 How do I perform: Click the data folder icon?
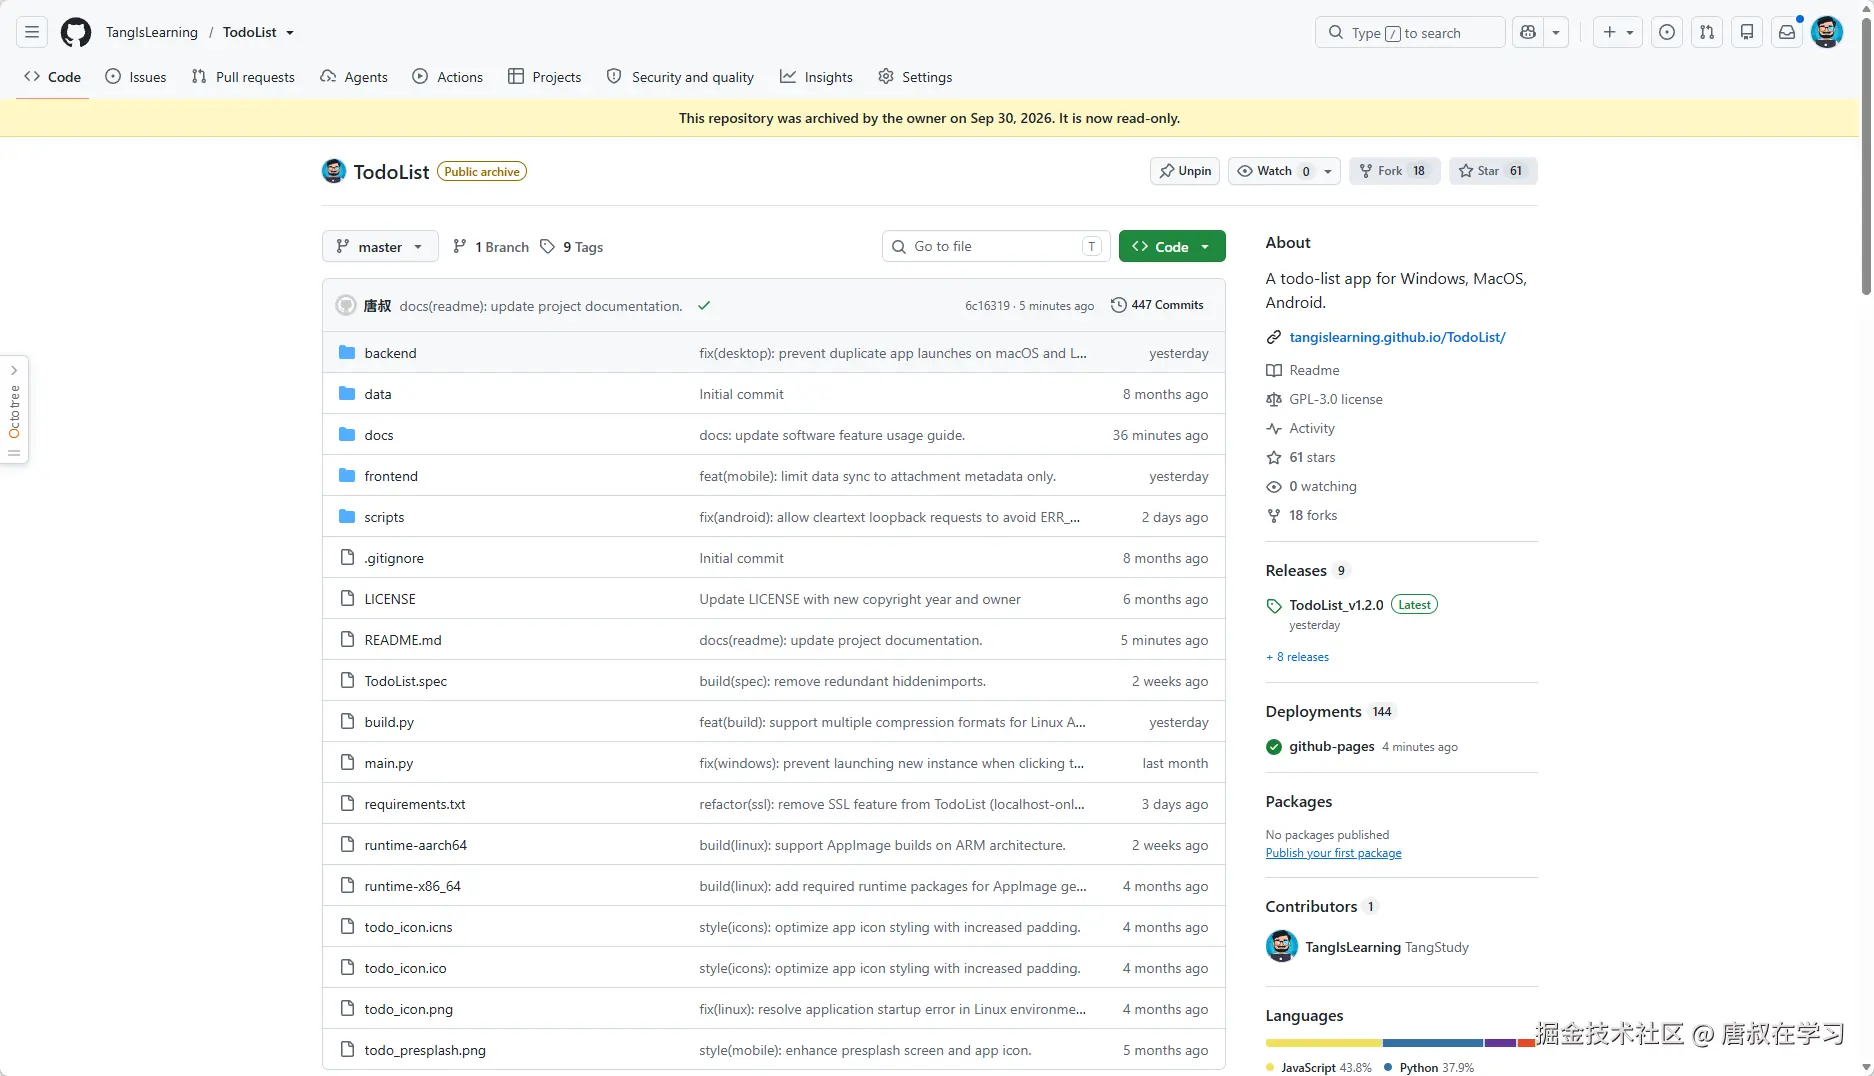[347, 394]
